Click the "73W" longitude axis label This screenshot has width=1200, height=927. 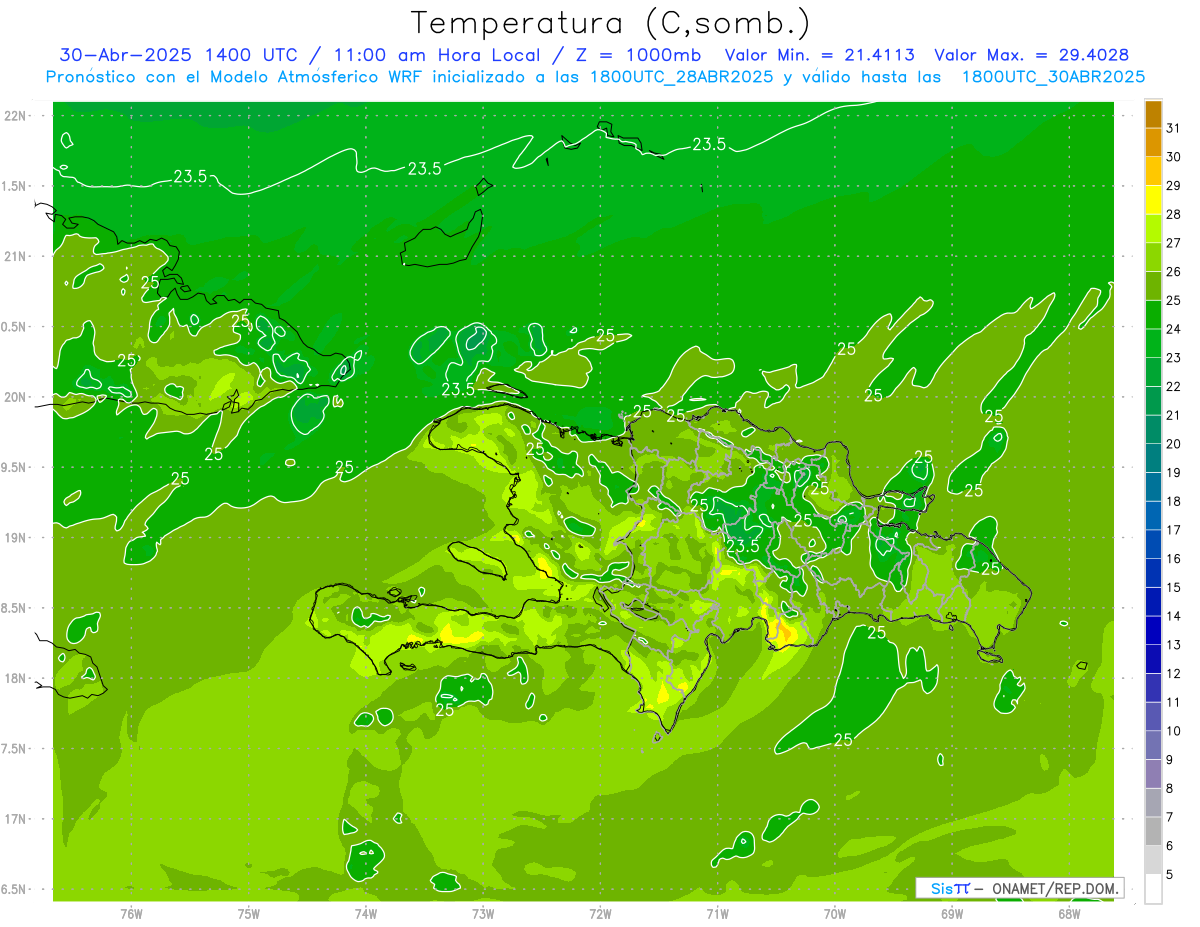[x=483, y=914]
